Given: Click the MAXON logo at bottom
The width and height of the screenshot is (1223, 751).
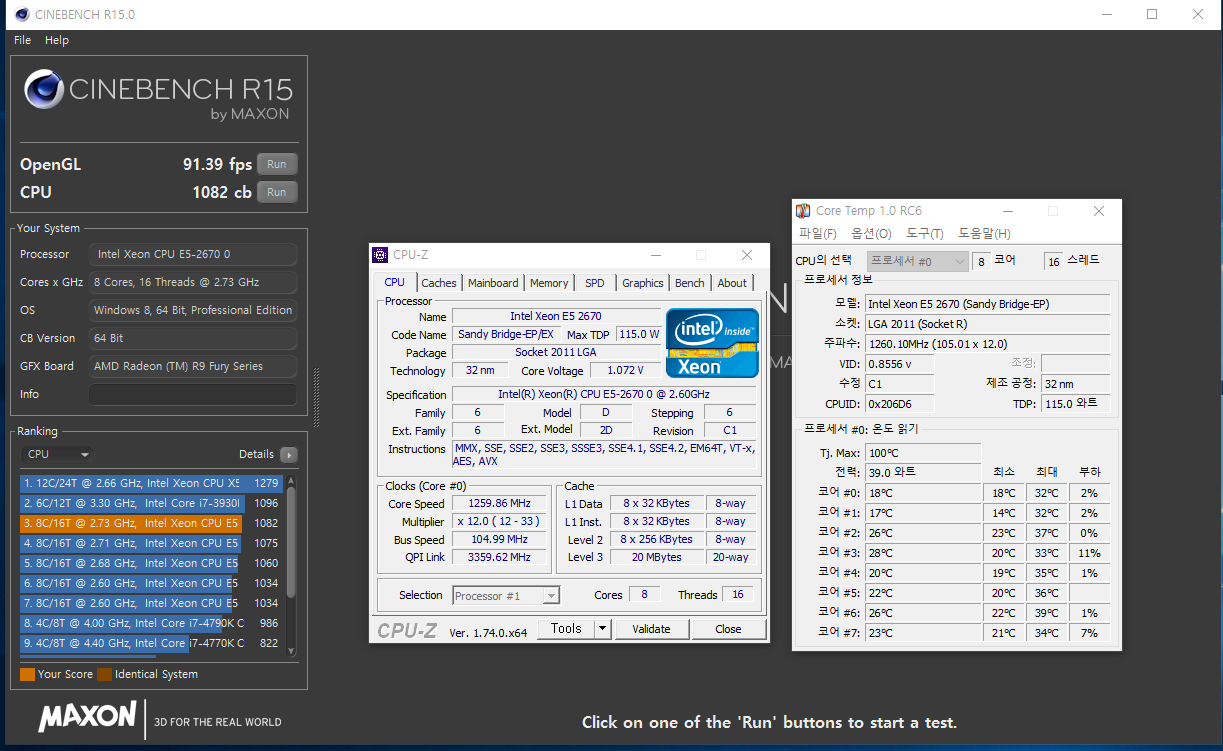Looking at the screenshot, I should coord(88,716).
